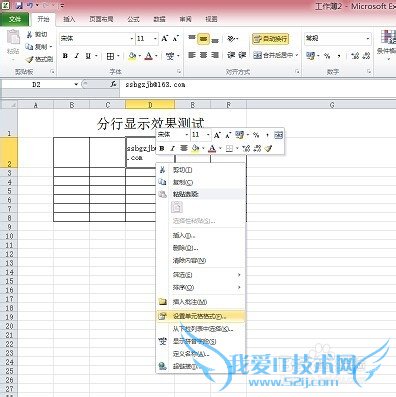Click the ribbon Decrease Font Size icon
396x397 pixels.
(176, 39)
